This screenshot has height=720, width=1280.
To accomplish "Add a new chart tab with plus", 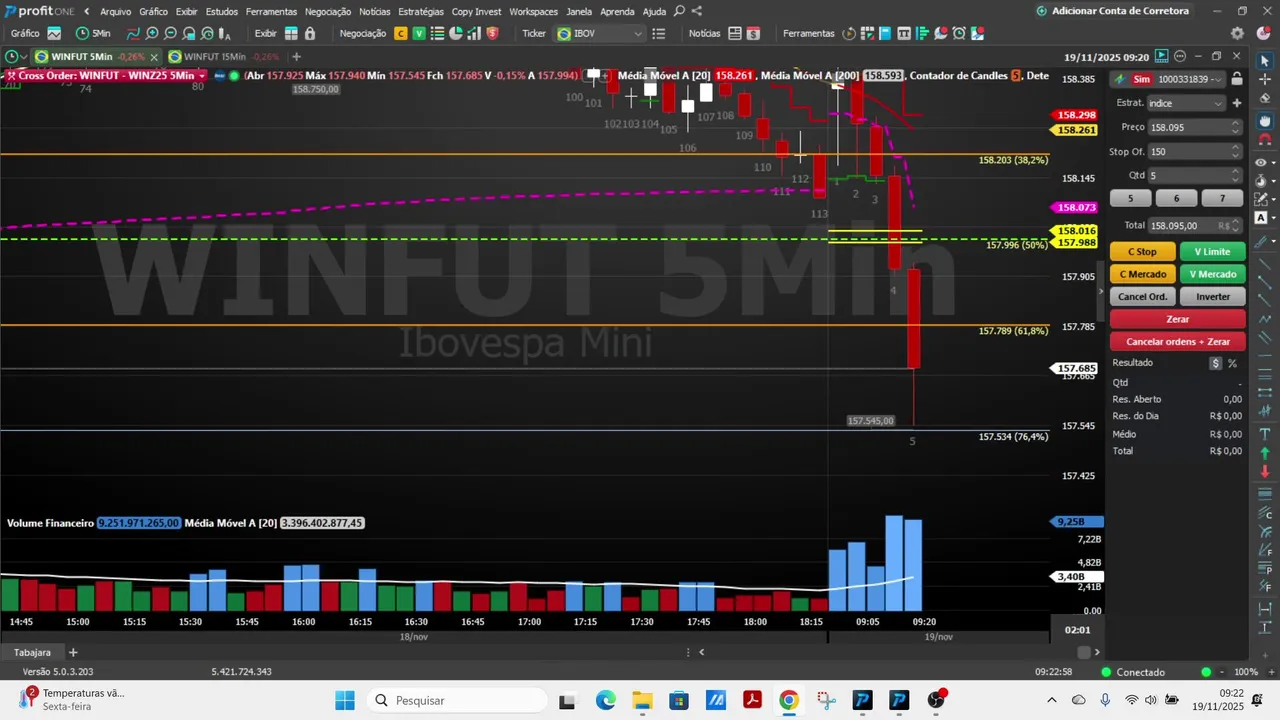I will click(296, 57).
